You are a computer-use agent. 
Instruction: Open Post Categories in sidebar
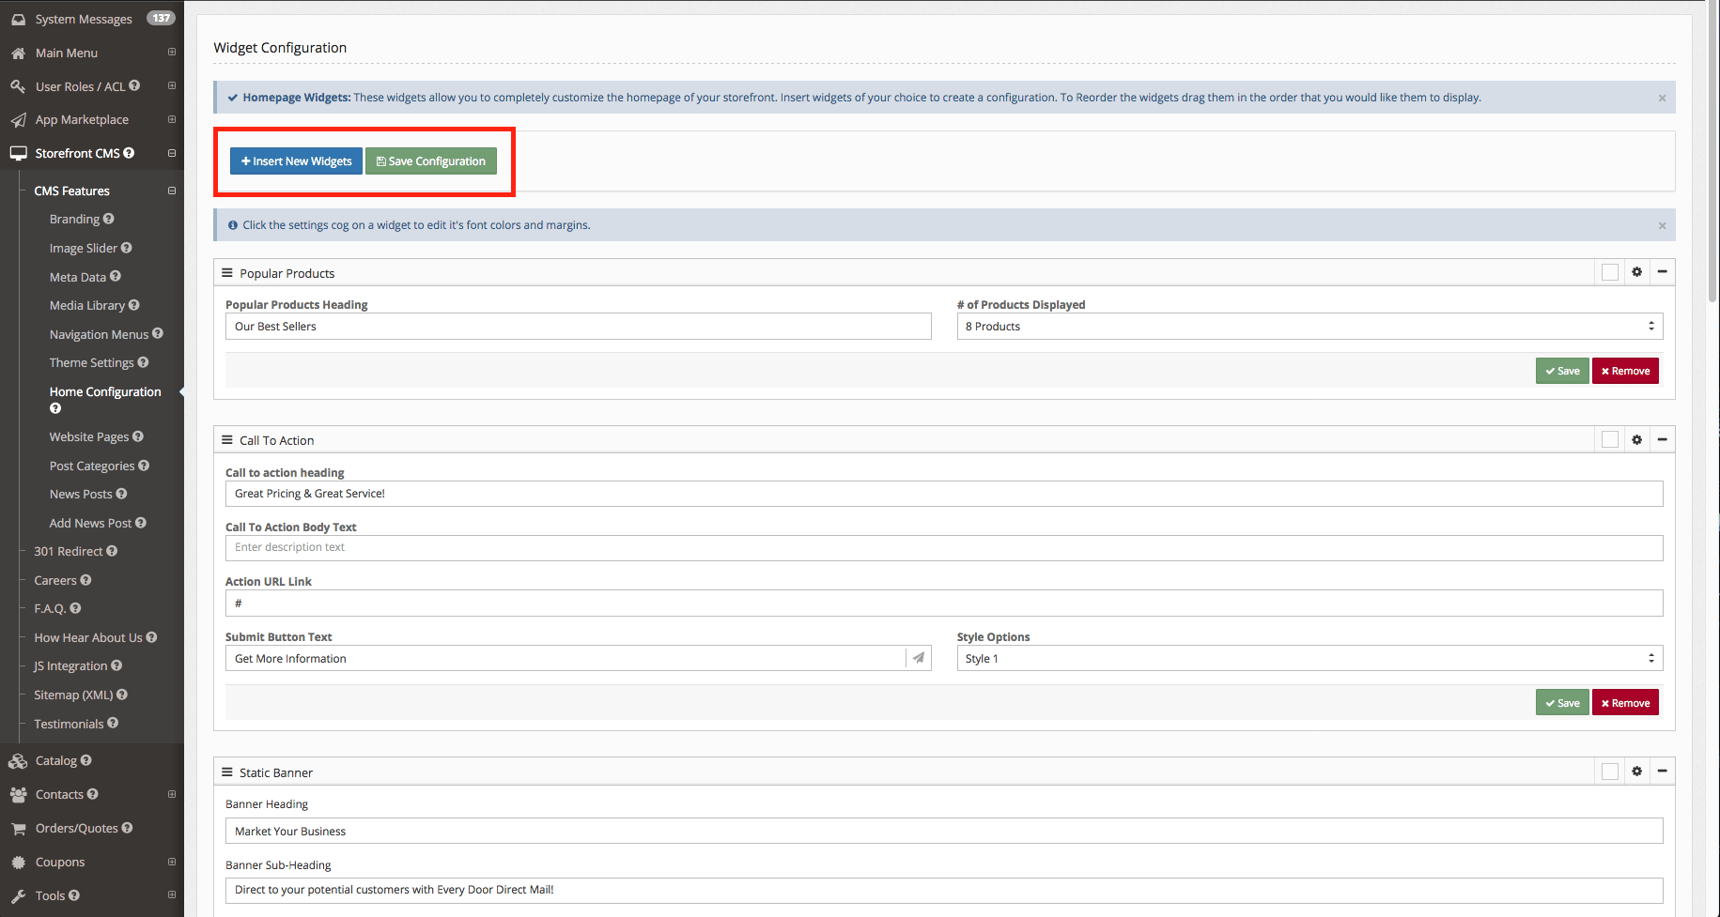point(92,466)
